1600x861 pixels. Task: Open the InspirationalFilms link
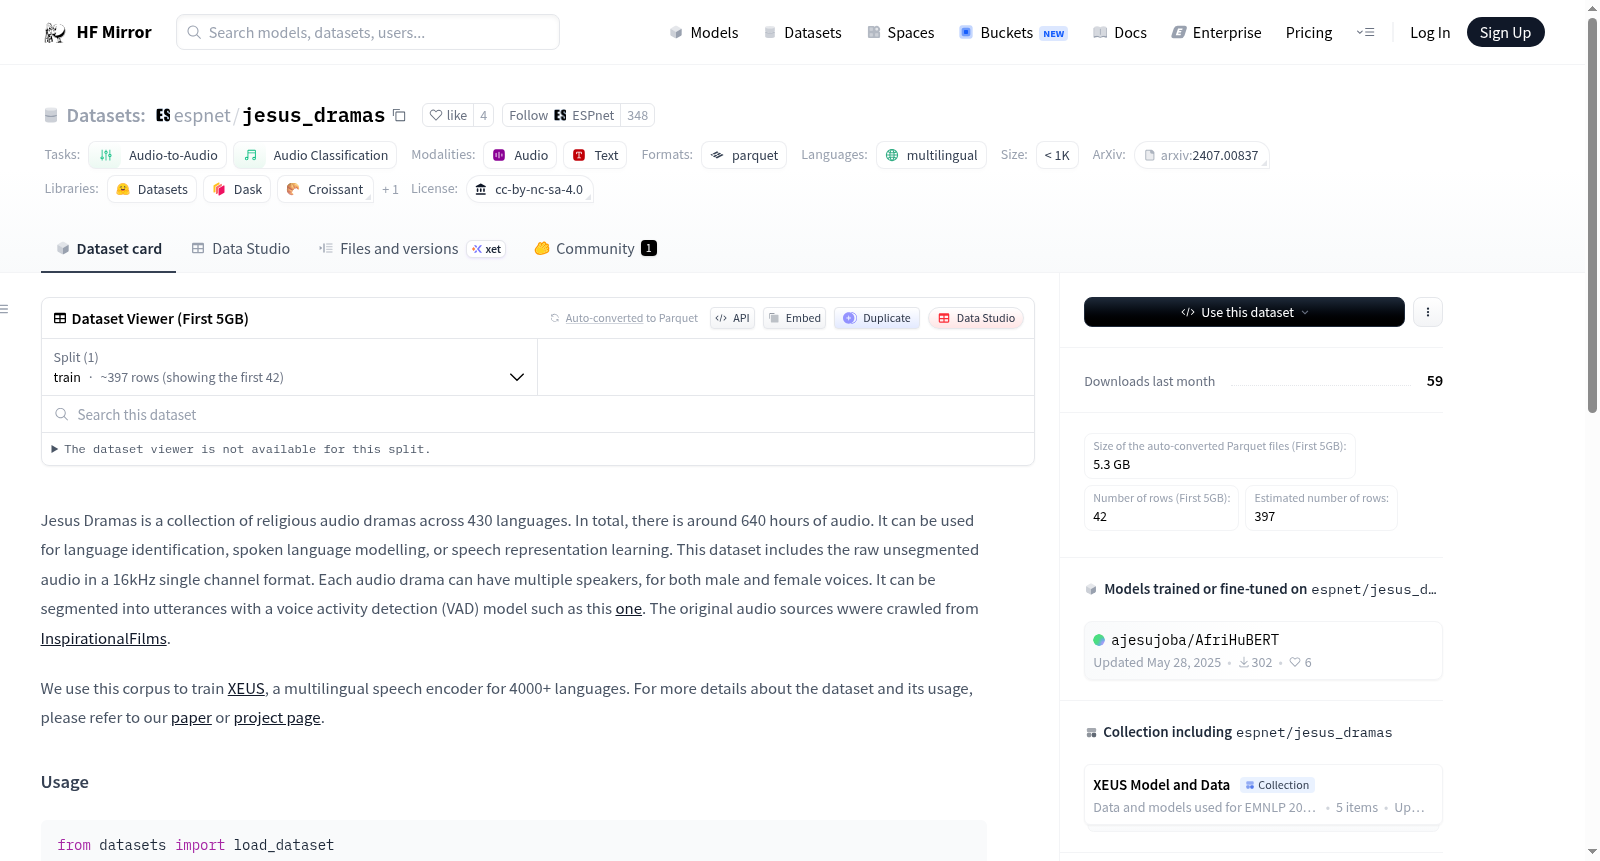pos(104,639)
